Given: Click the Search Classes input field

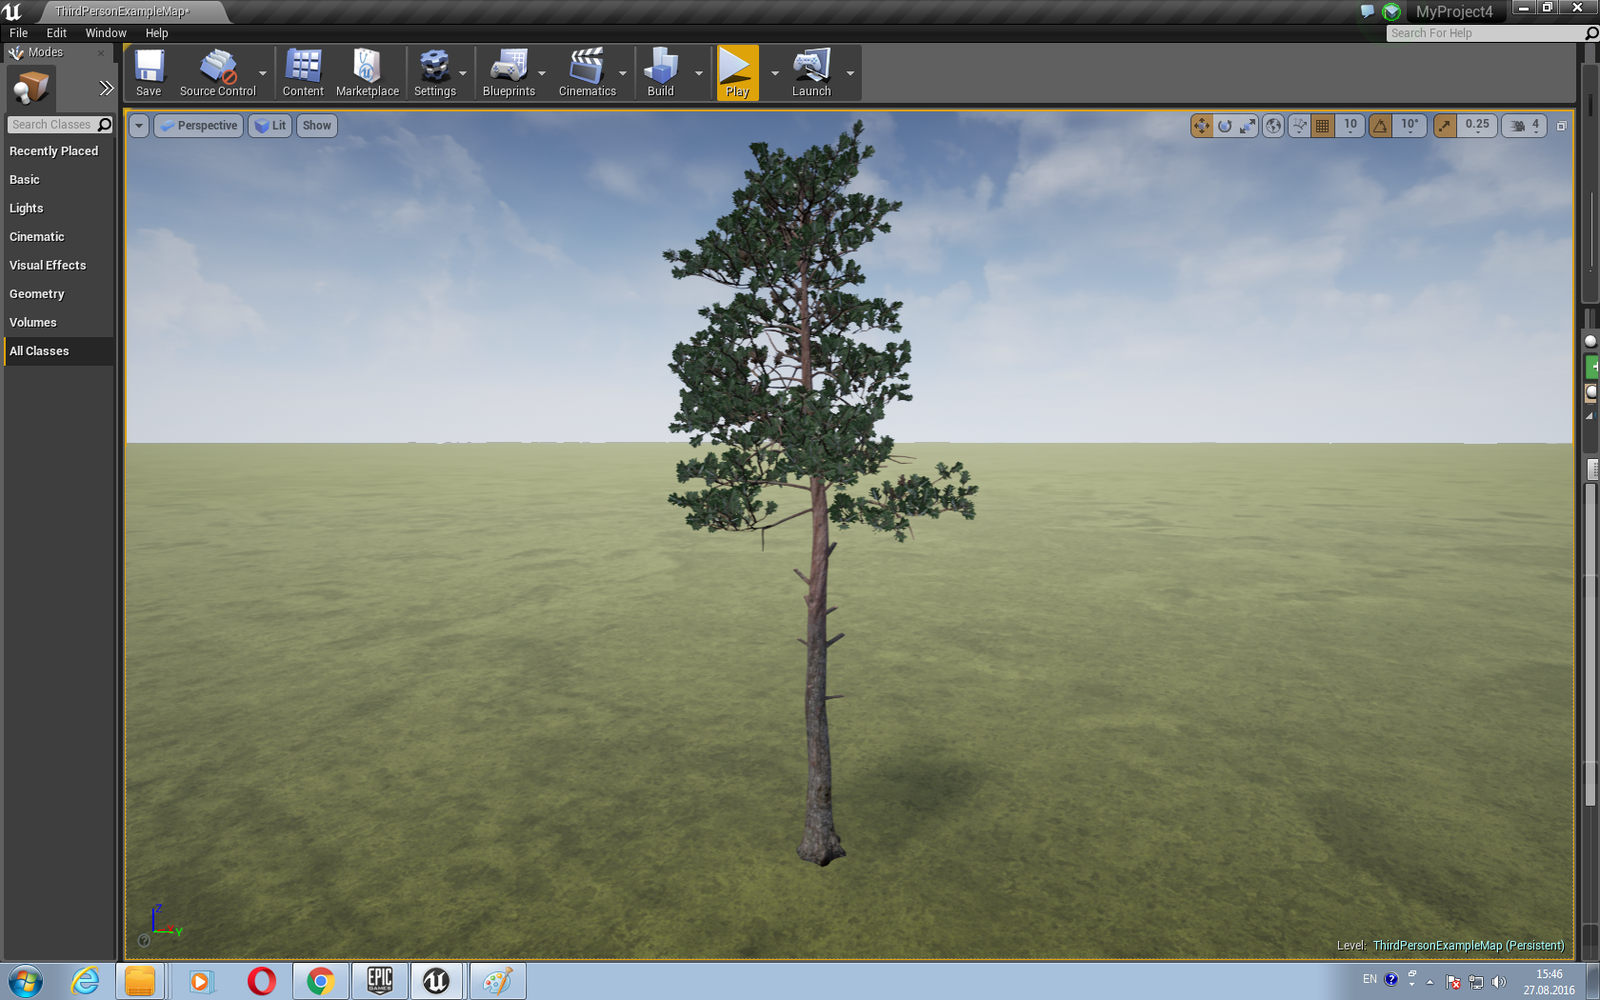Looking at the screenshot, I should [52, 125].
